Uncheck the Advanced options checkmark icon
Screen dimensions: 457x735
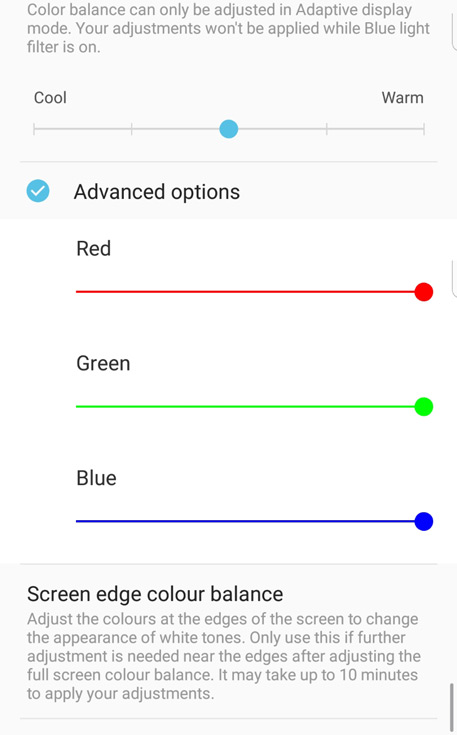(x=38, y=191)
